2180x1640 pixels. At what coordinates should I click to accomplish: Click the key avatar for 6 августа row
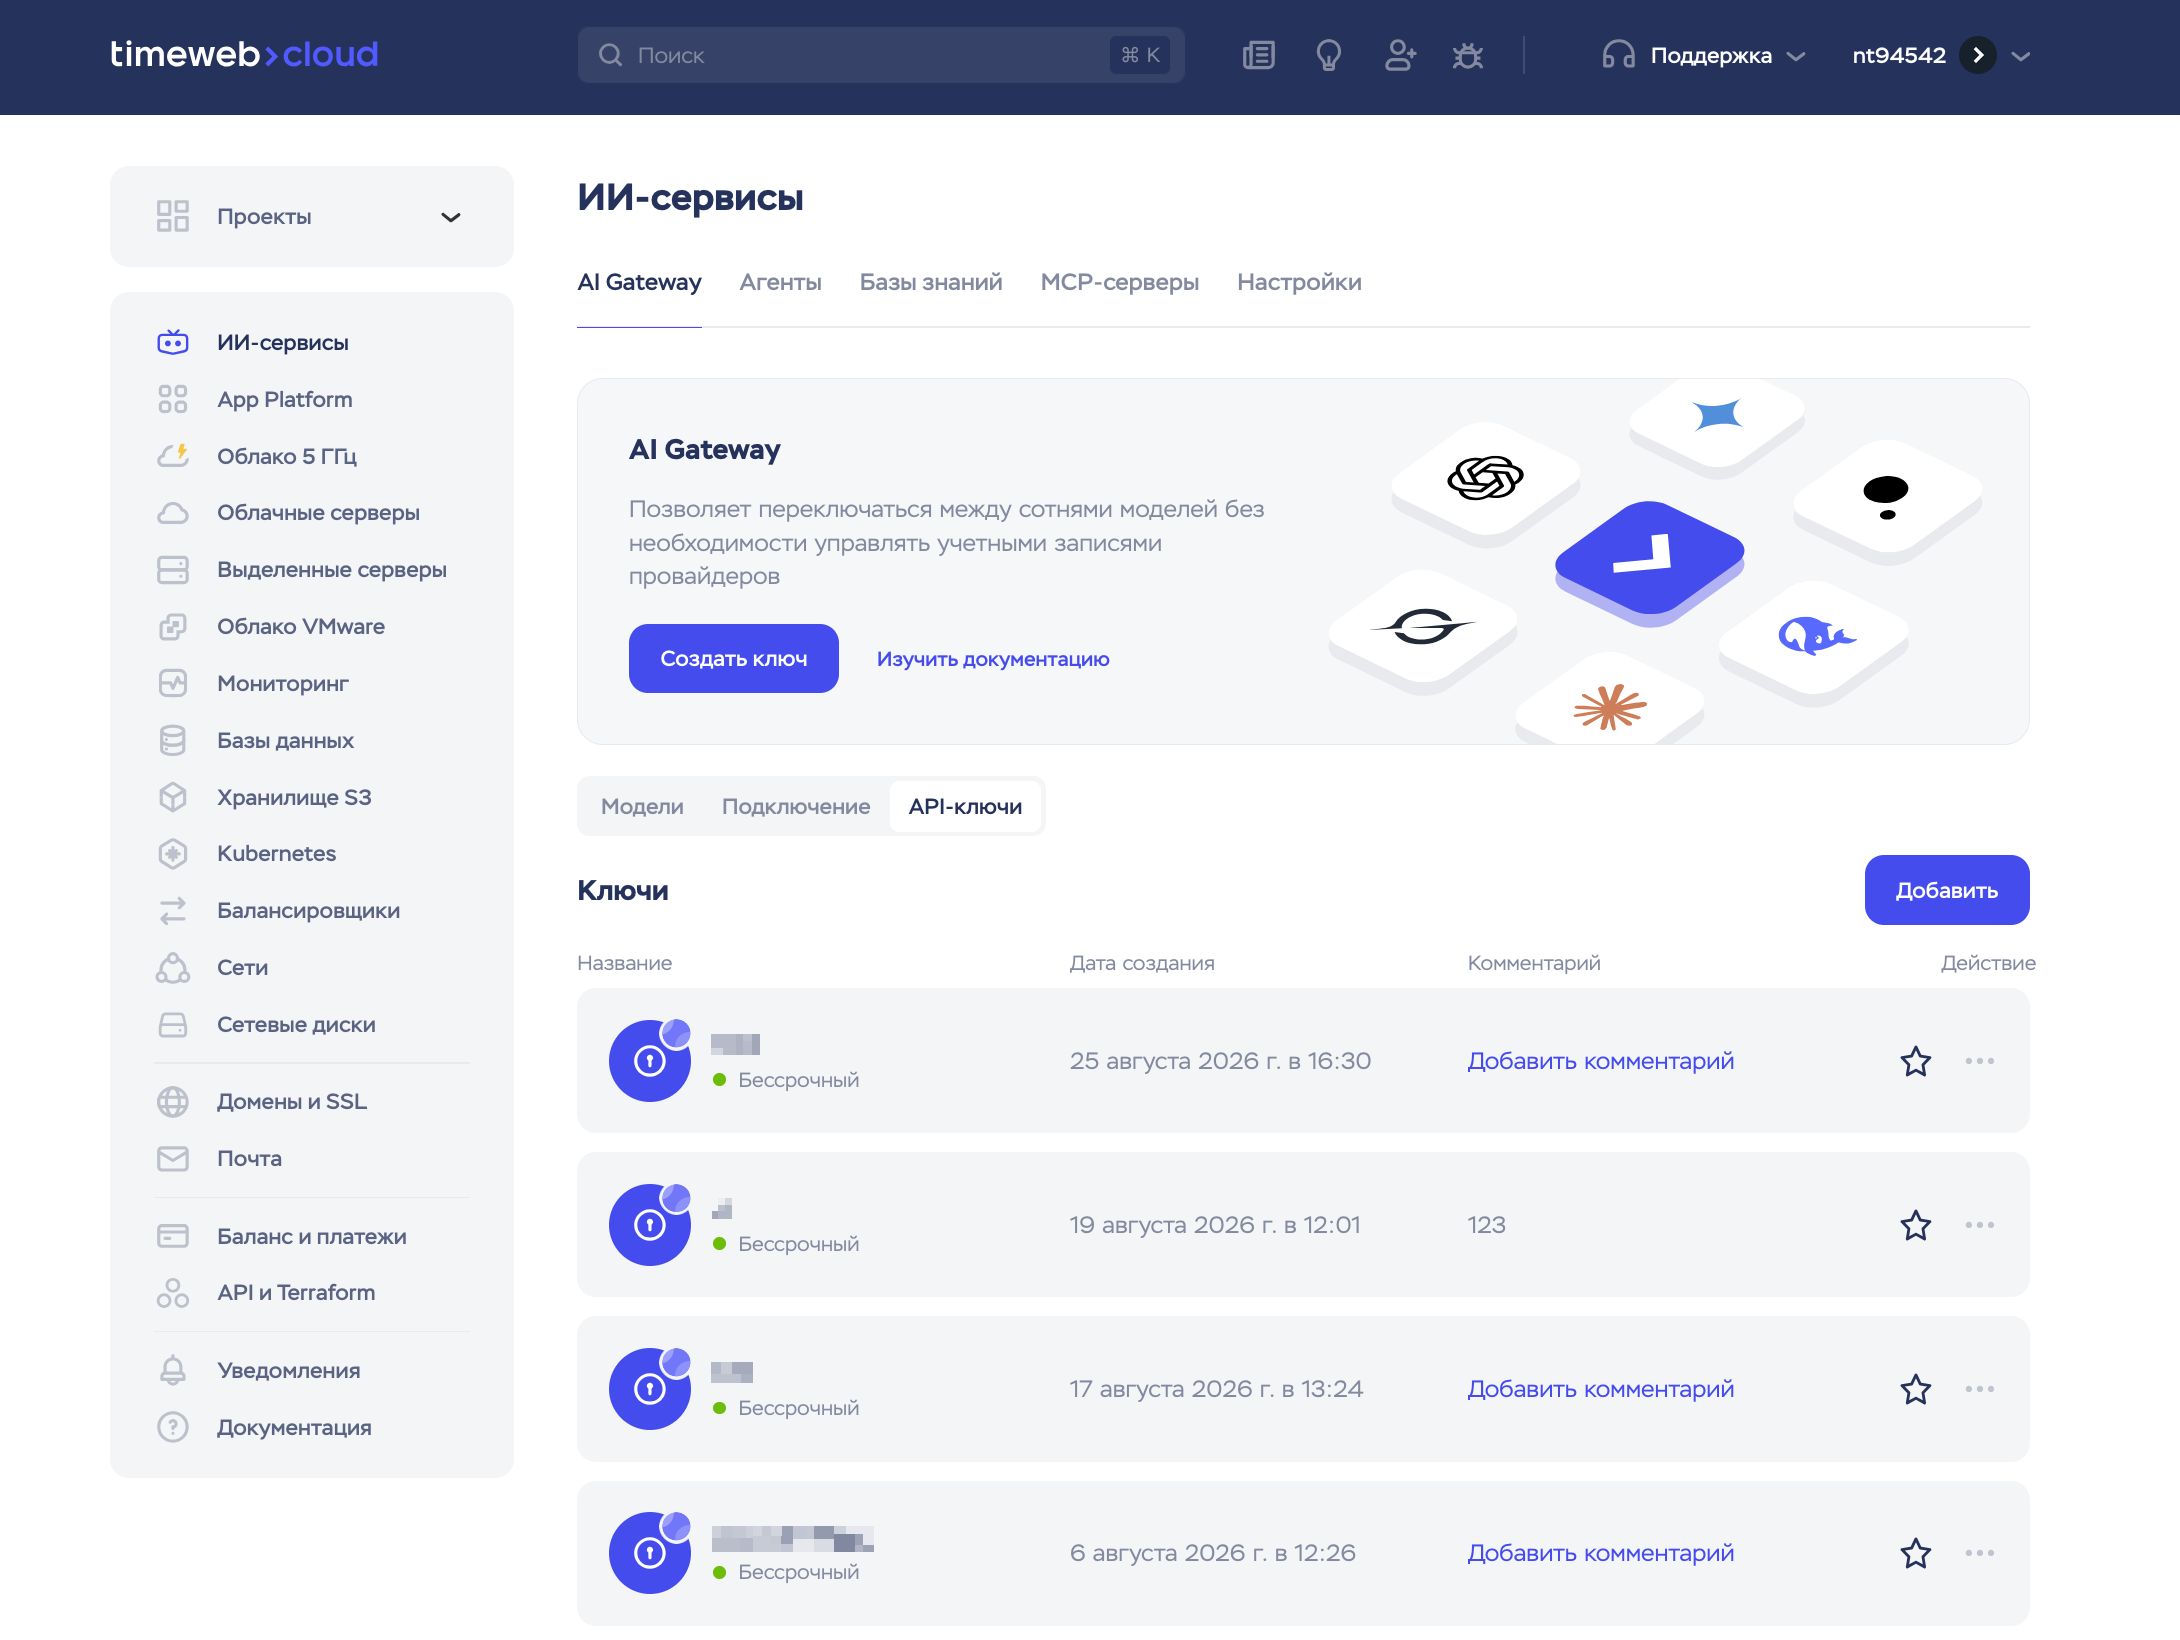tap(650, 1553)
